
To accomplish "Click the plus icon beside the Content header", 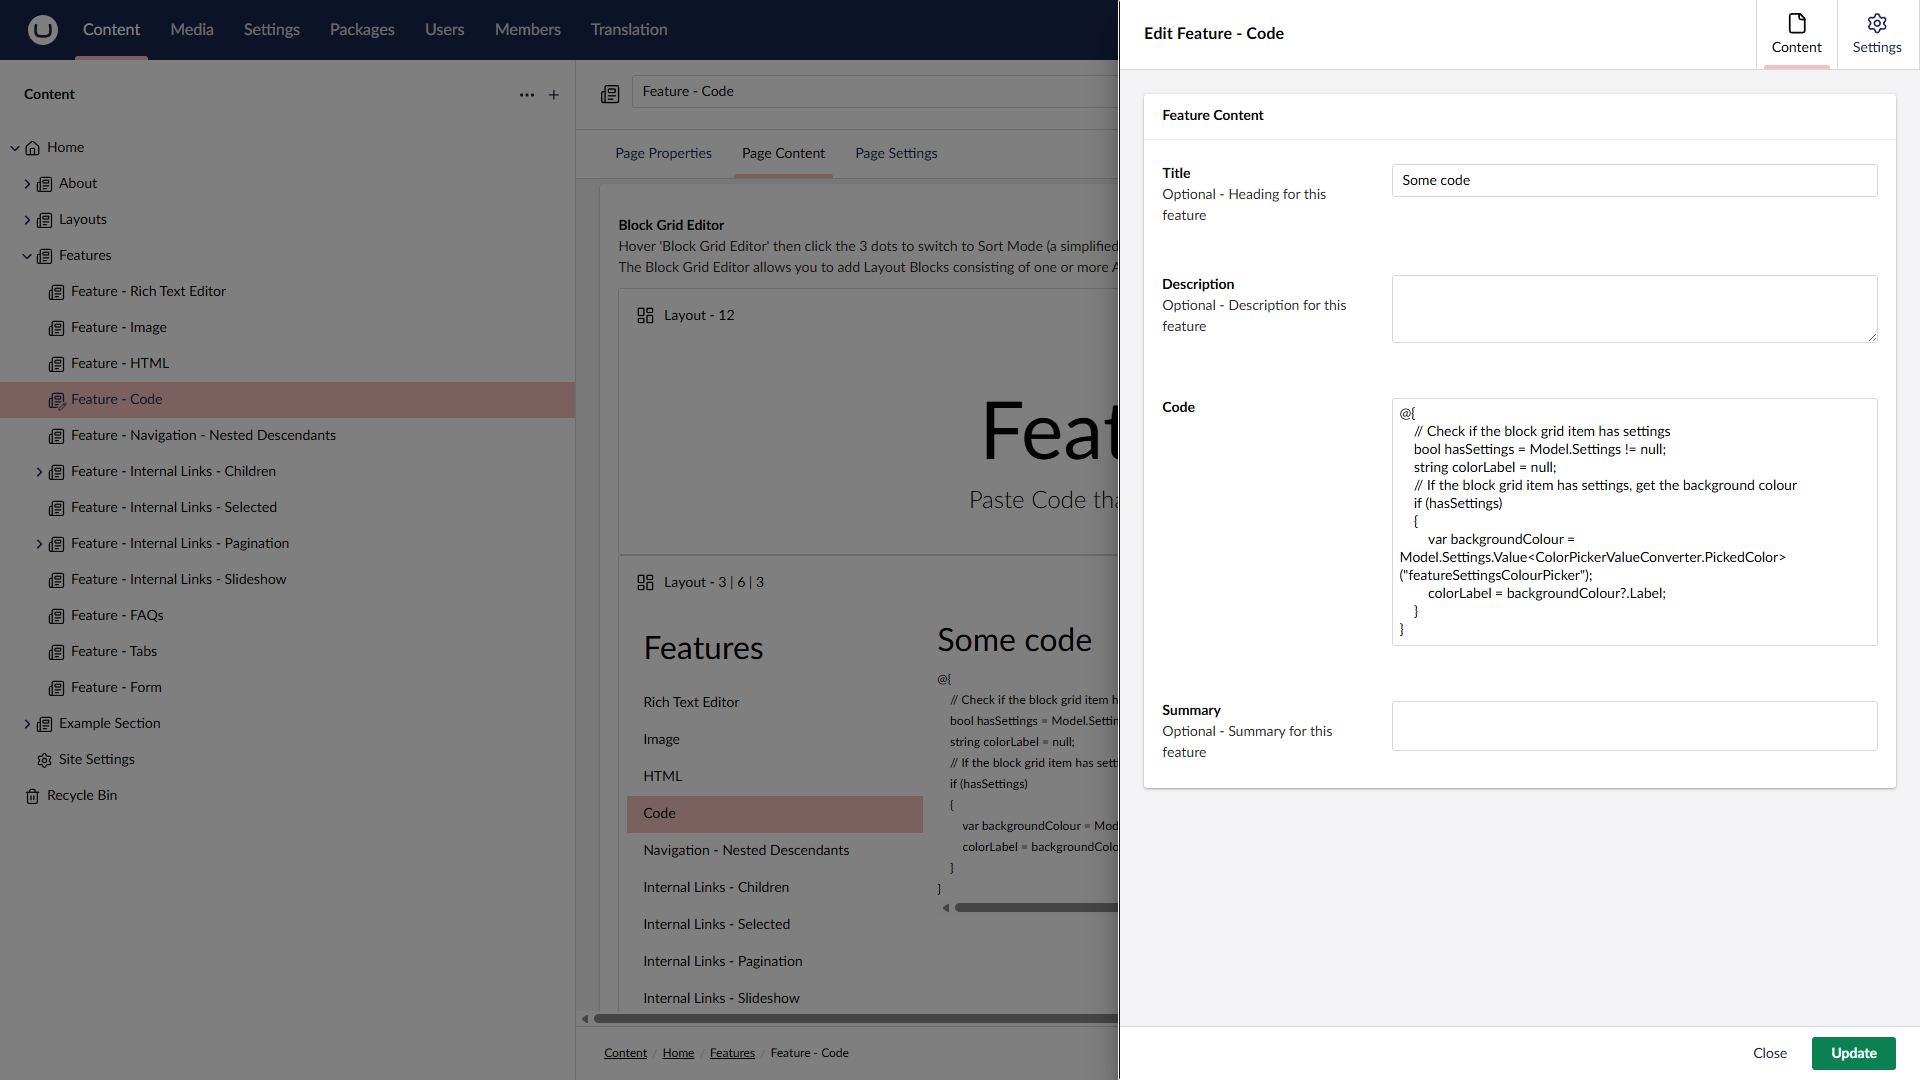I will 554,95.
